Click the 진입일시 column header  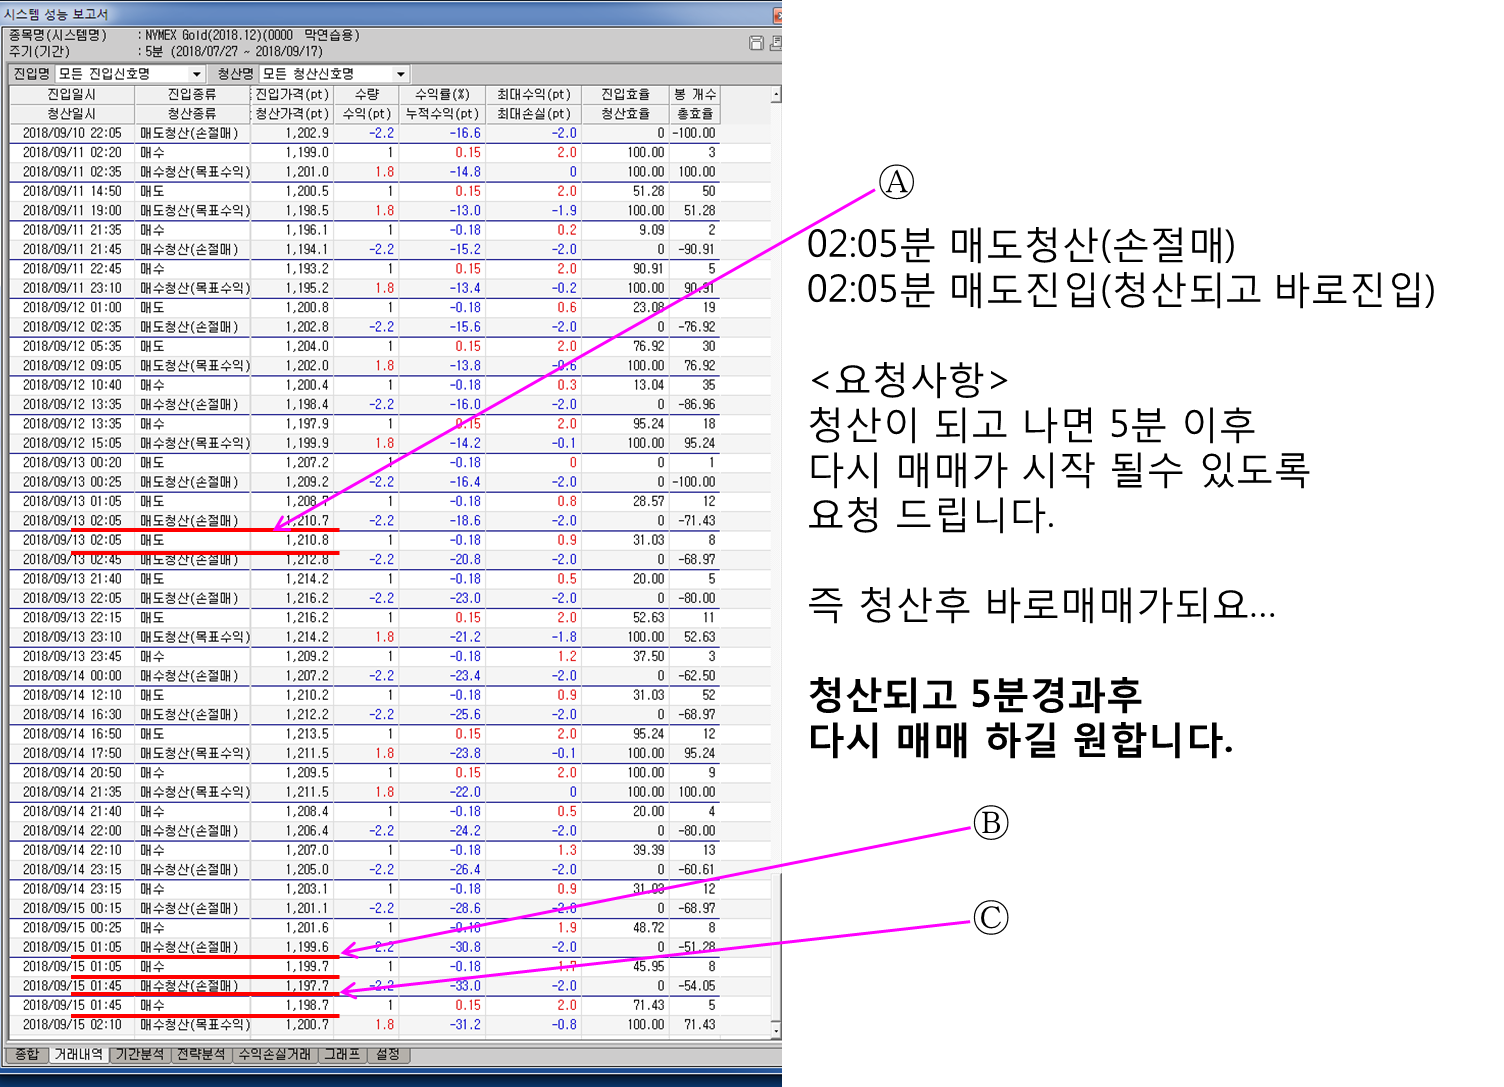tap(72, 94)
